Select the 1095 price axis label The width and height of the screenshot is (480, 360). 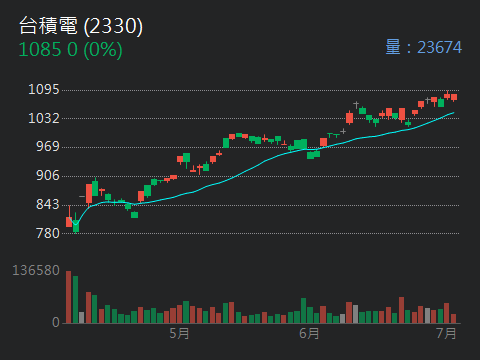click(44, 89)
